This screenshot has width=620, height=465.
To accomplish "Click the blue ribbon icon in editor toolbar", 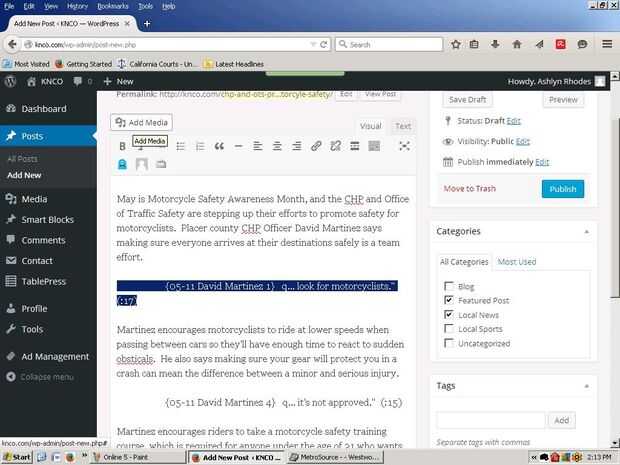I will point(122,164).
